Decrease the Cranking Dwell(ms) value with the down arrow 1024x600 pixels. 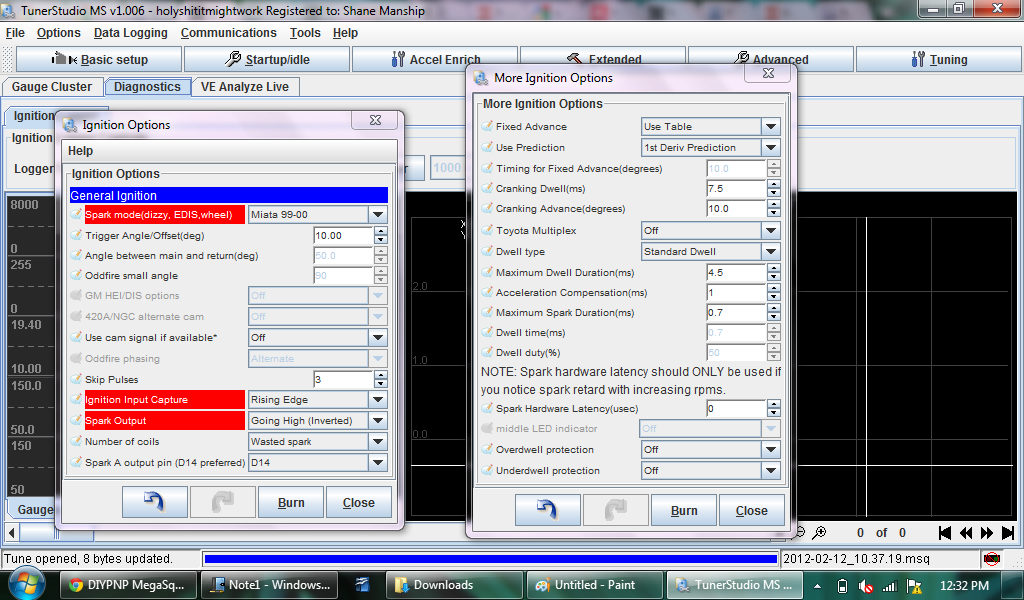point(774,193)
